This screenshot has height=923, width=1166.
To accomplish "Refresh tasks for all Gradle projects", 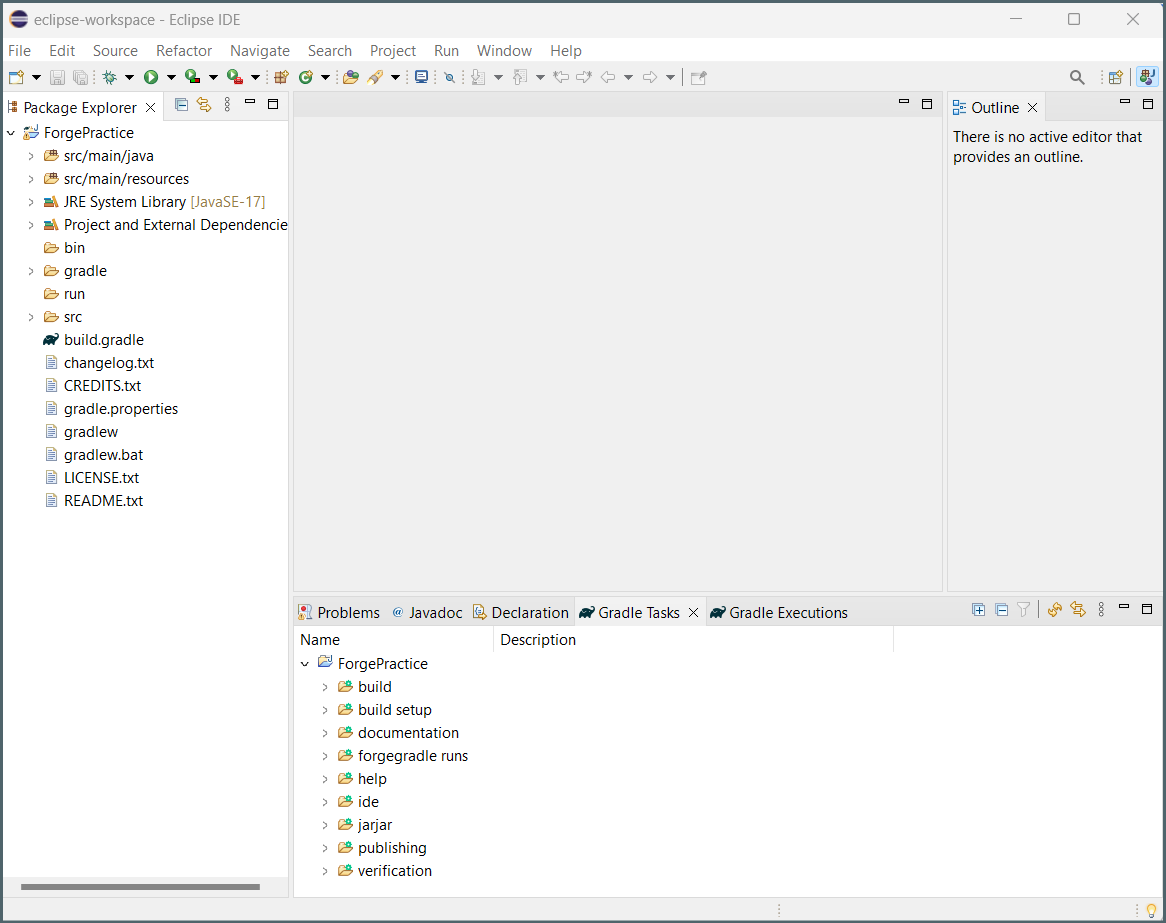I will [x=1054, y=610].
